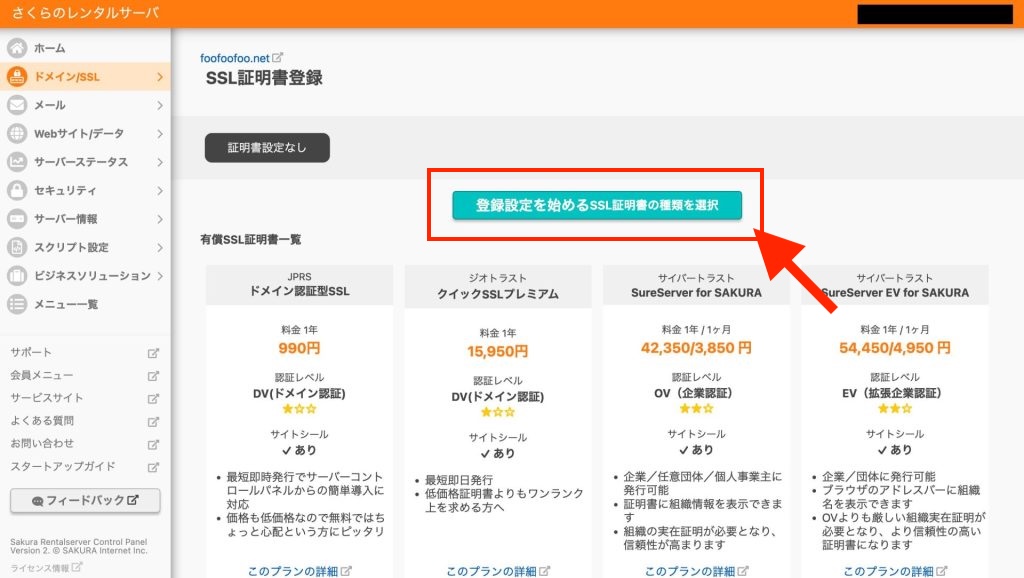The image size is (1024, 578).
Task: Click external link icon next to foofoofoo.net
Action: (x=278, y=57)
